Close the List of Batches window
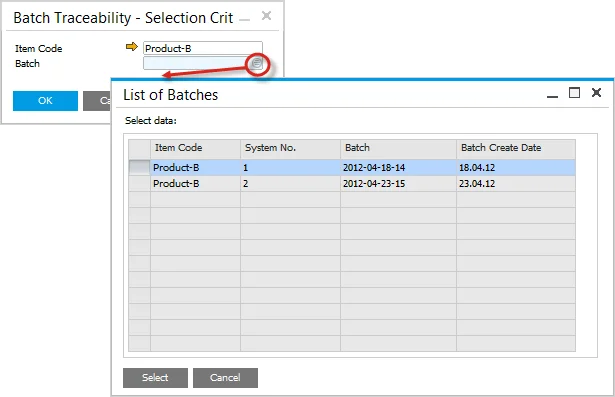 (x=596, y=93)
